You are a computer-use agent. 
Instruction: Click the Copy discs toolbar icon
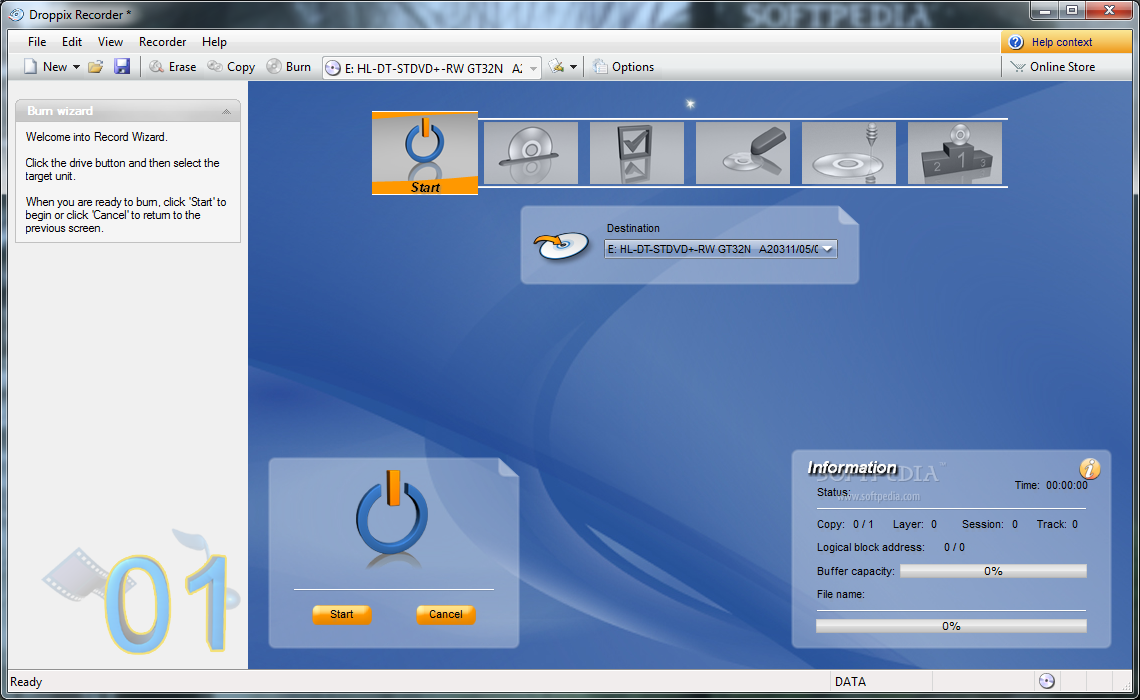point(214,67)
